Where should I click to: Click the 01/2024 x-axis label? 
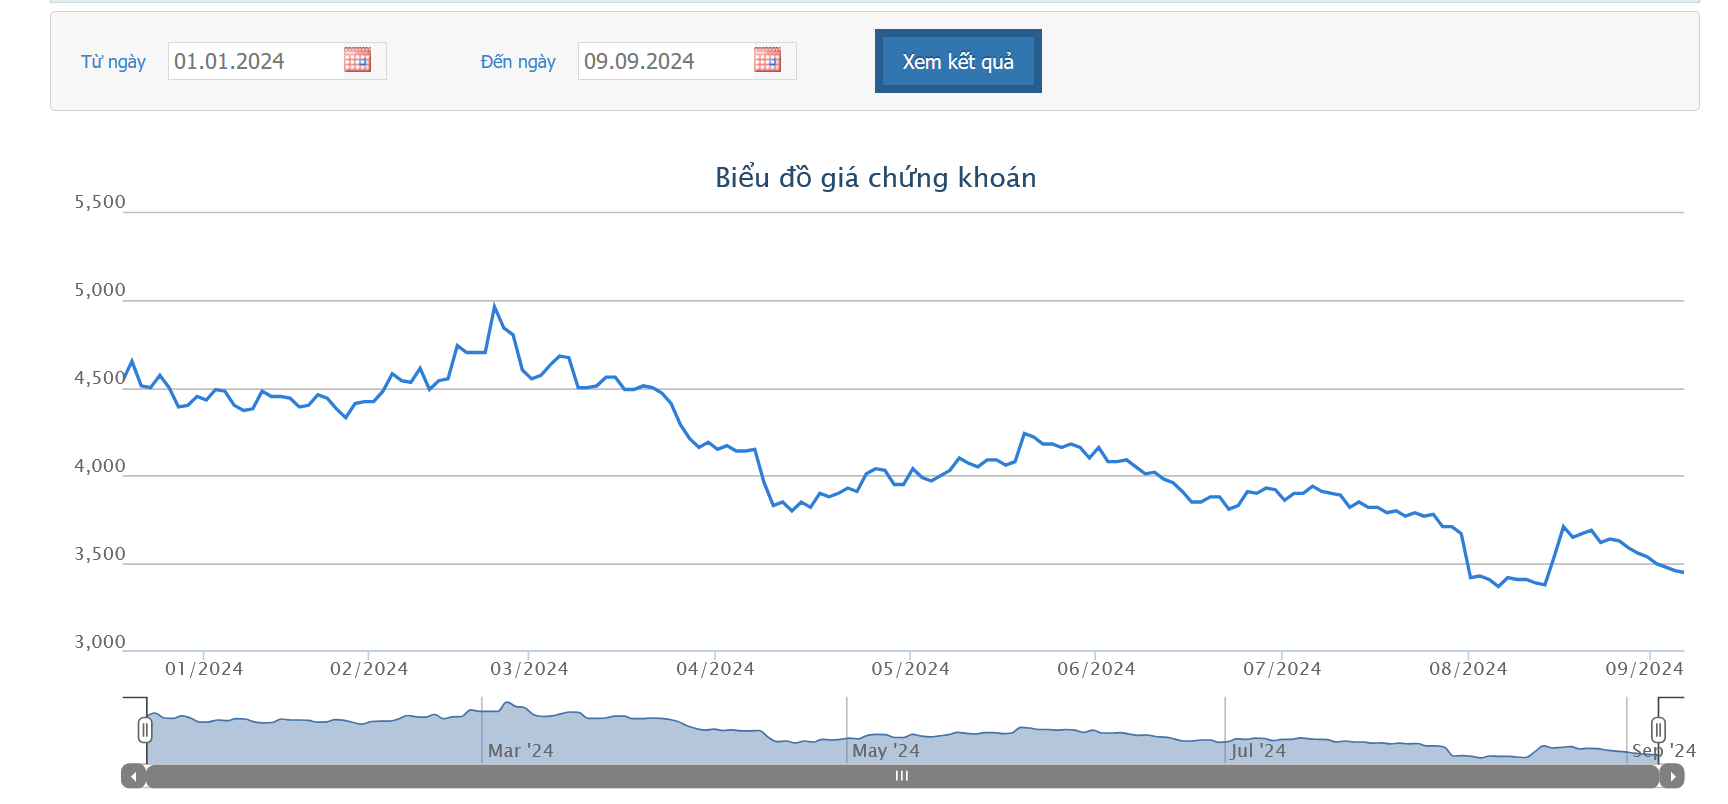[x=204, y=669]
